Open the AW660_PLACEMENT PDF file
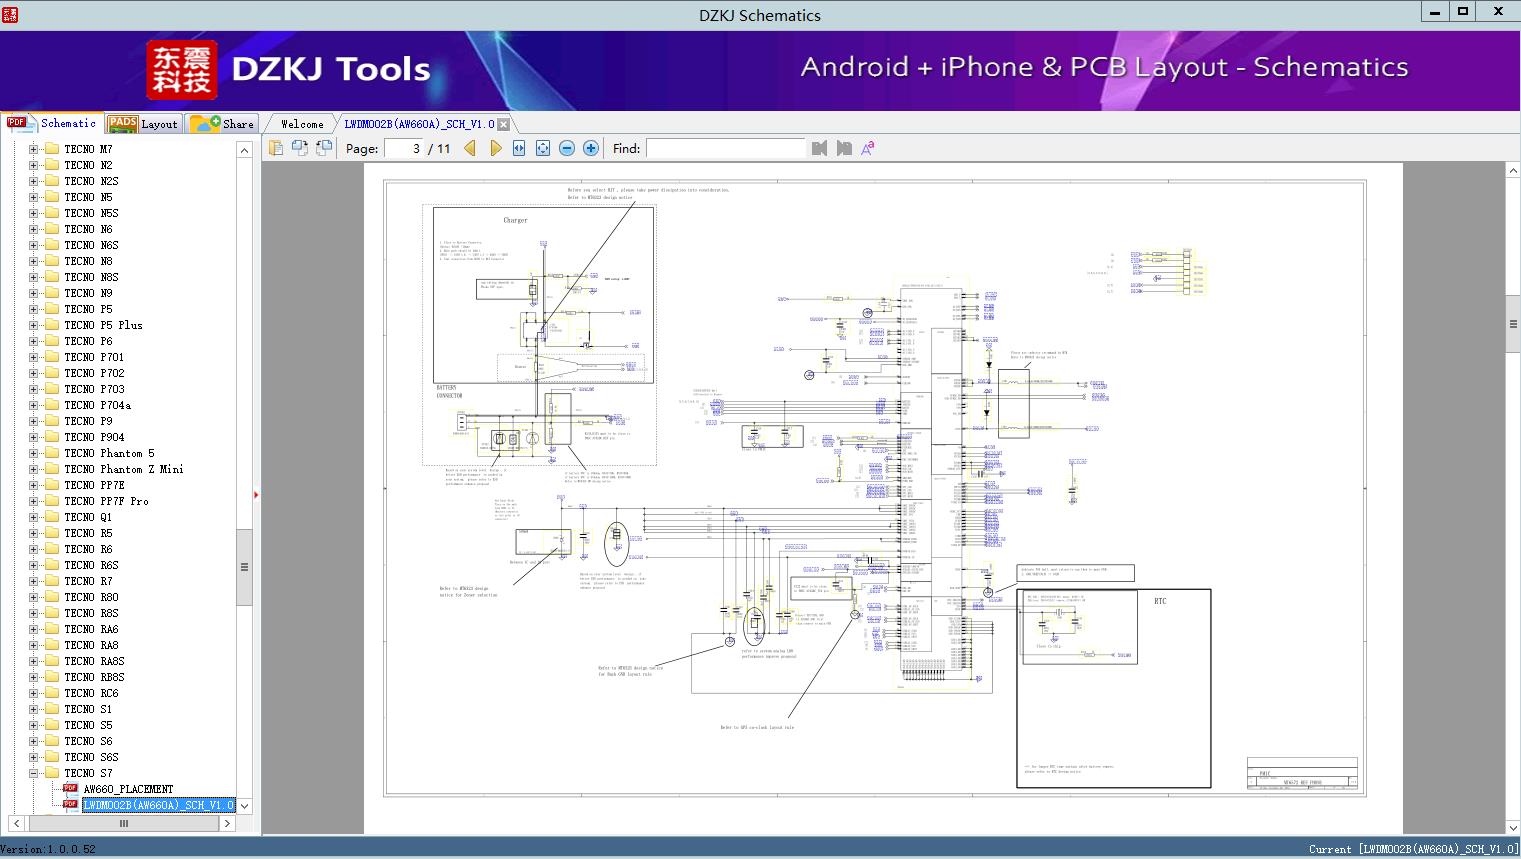Image resolution: width=1521 pixels, height=859 pixels. pyautogui.click(x=128, y=789)
